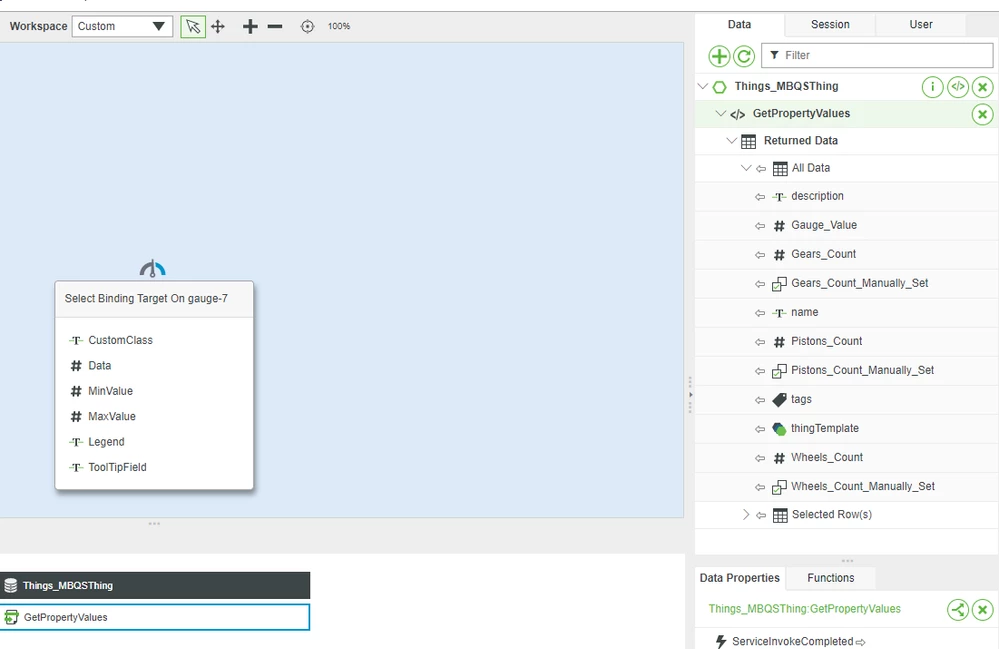Click binding arrow beside Selected Row(s)
The image size is (999, 649).
tap(761, 515)
